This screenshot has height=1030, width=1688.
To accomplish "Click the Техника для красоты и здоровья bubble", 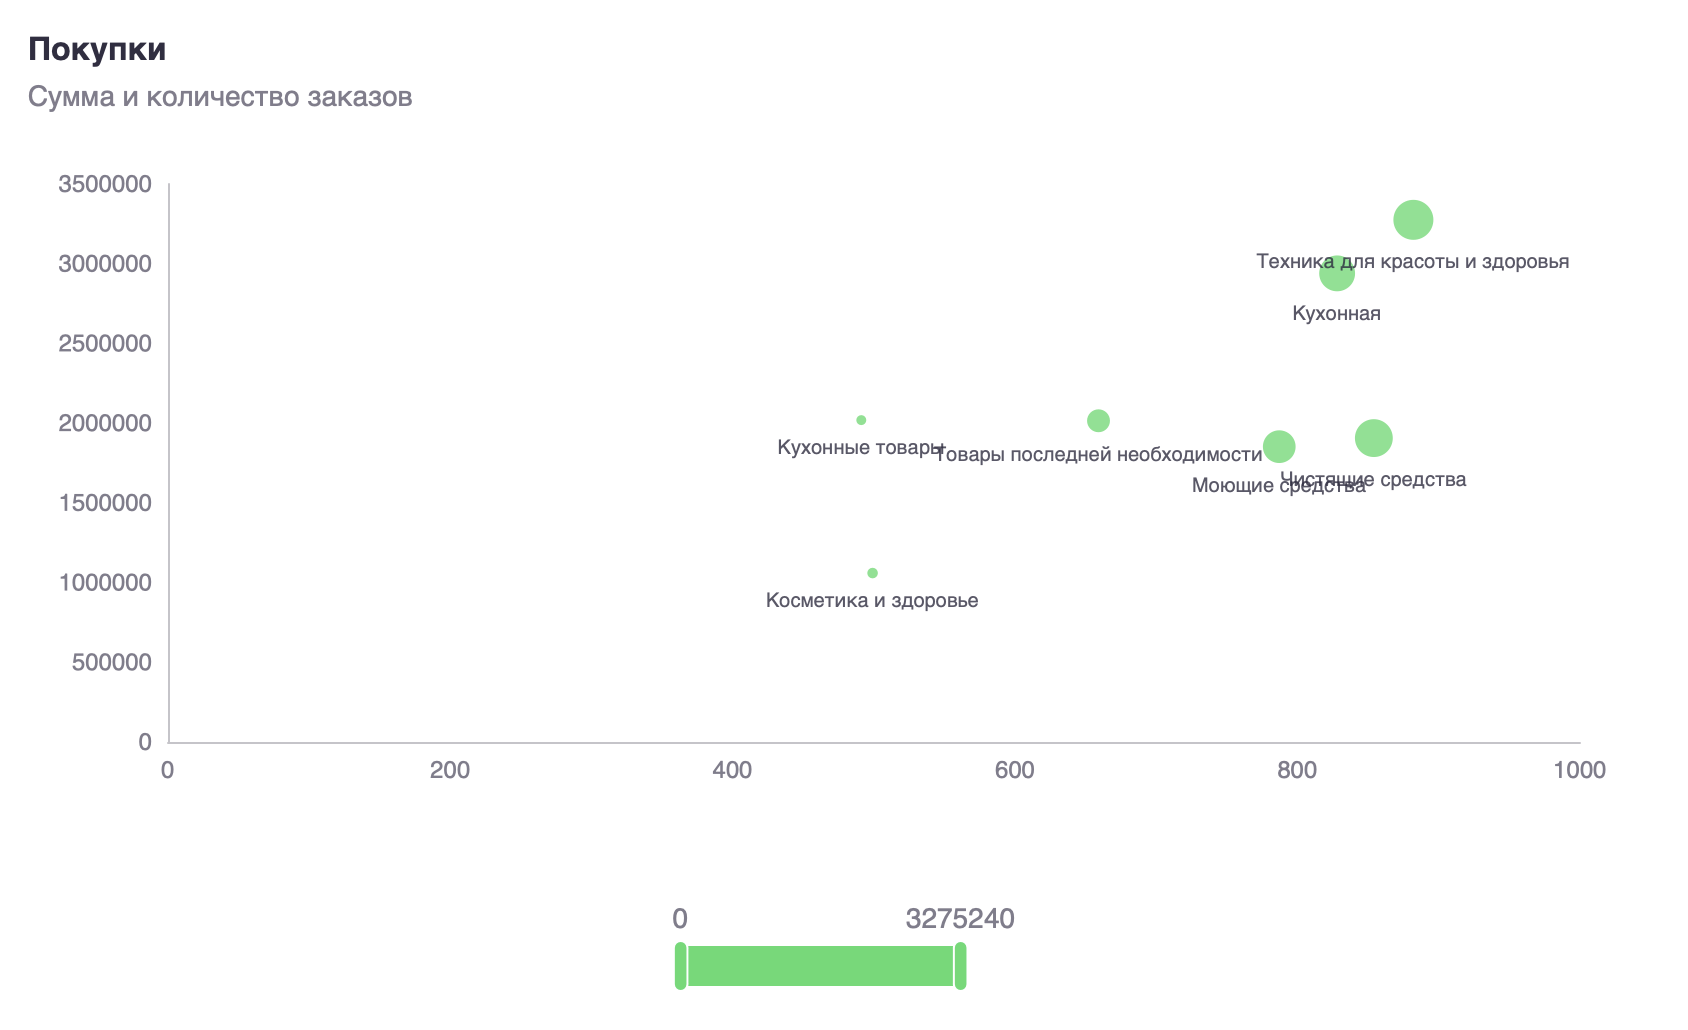I will [1412, 220].
